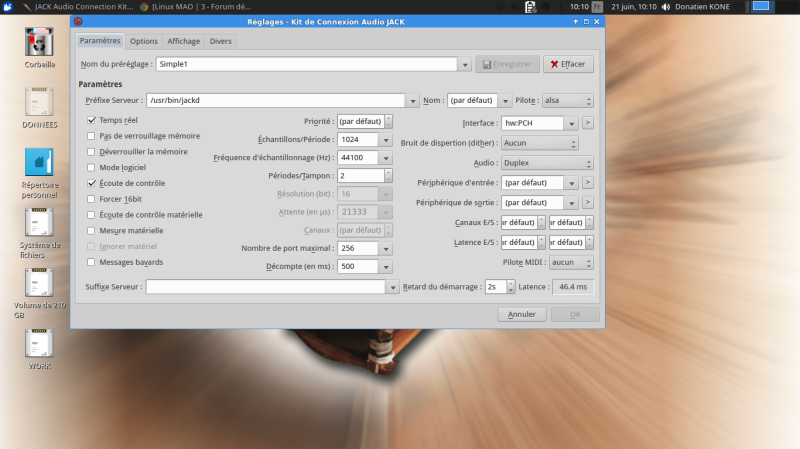The height and width of the screenshot is (449, 800).
Task: Switch to the Affichage tab
Action: click(x=184, y=41)
